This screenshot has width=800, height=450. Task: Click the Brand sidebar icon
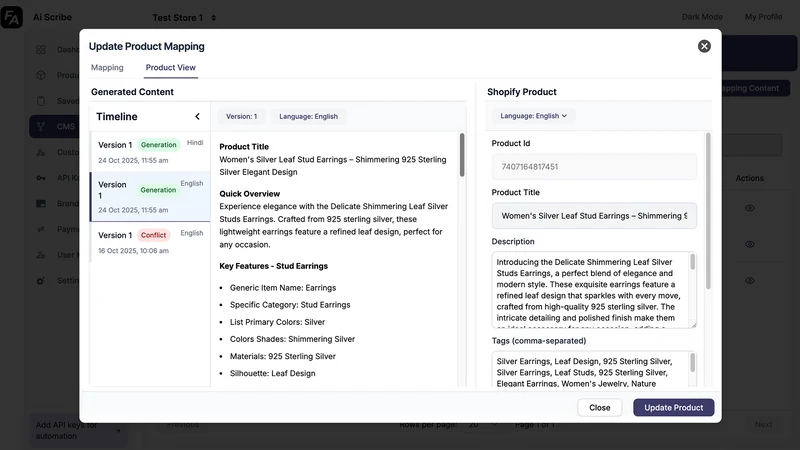(x=41, y=204)
